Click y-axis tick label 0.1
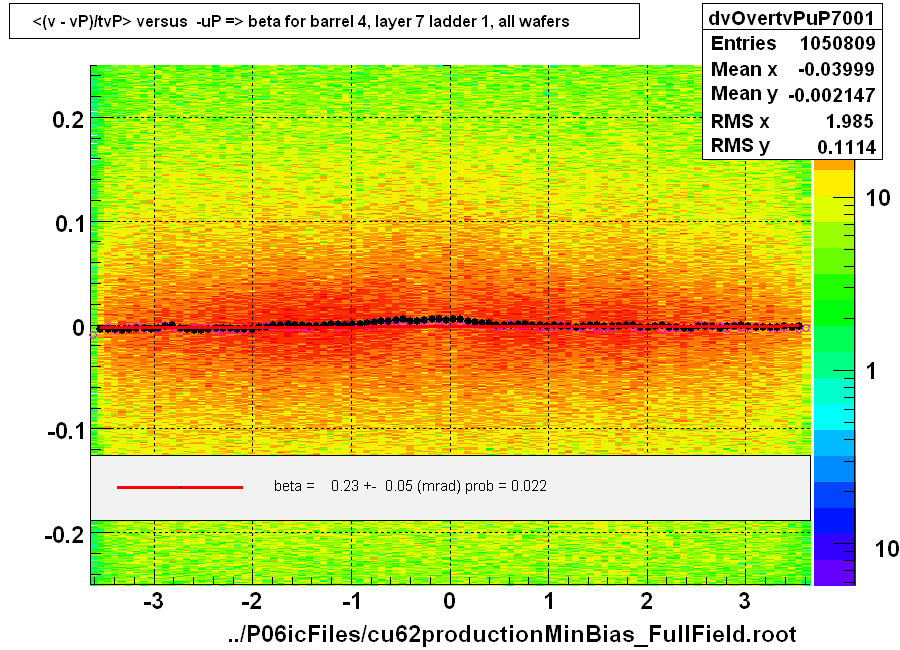The image size is (900, 650). (69, 223)
